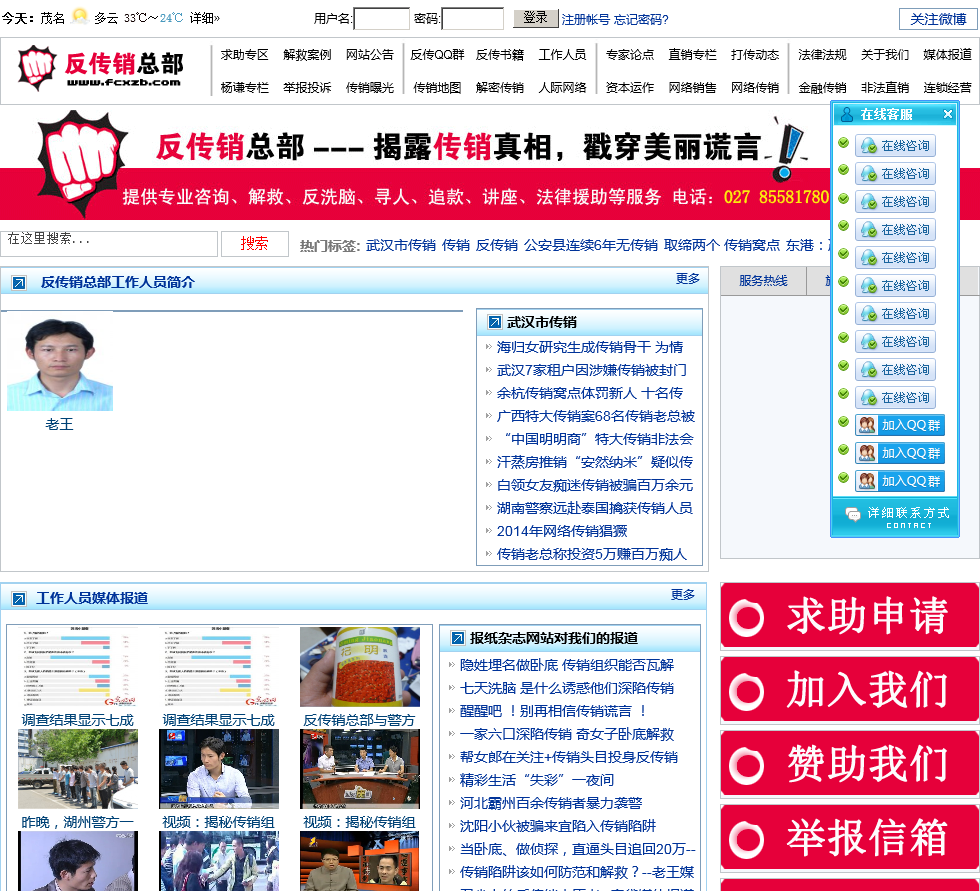Image resolution: width=980 pixels, height=891 pixels.
Task: Open the 反传QQ群 menu item
Action: click(437, 55)
